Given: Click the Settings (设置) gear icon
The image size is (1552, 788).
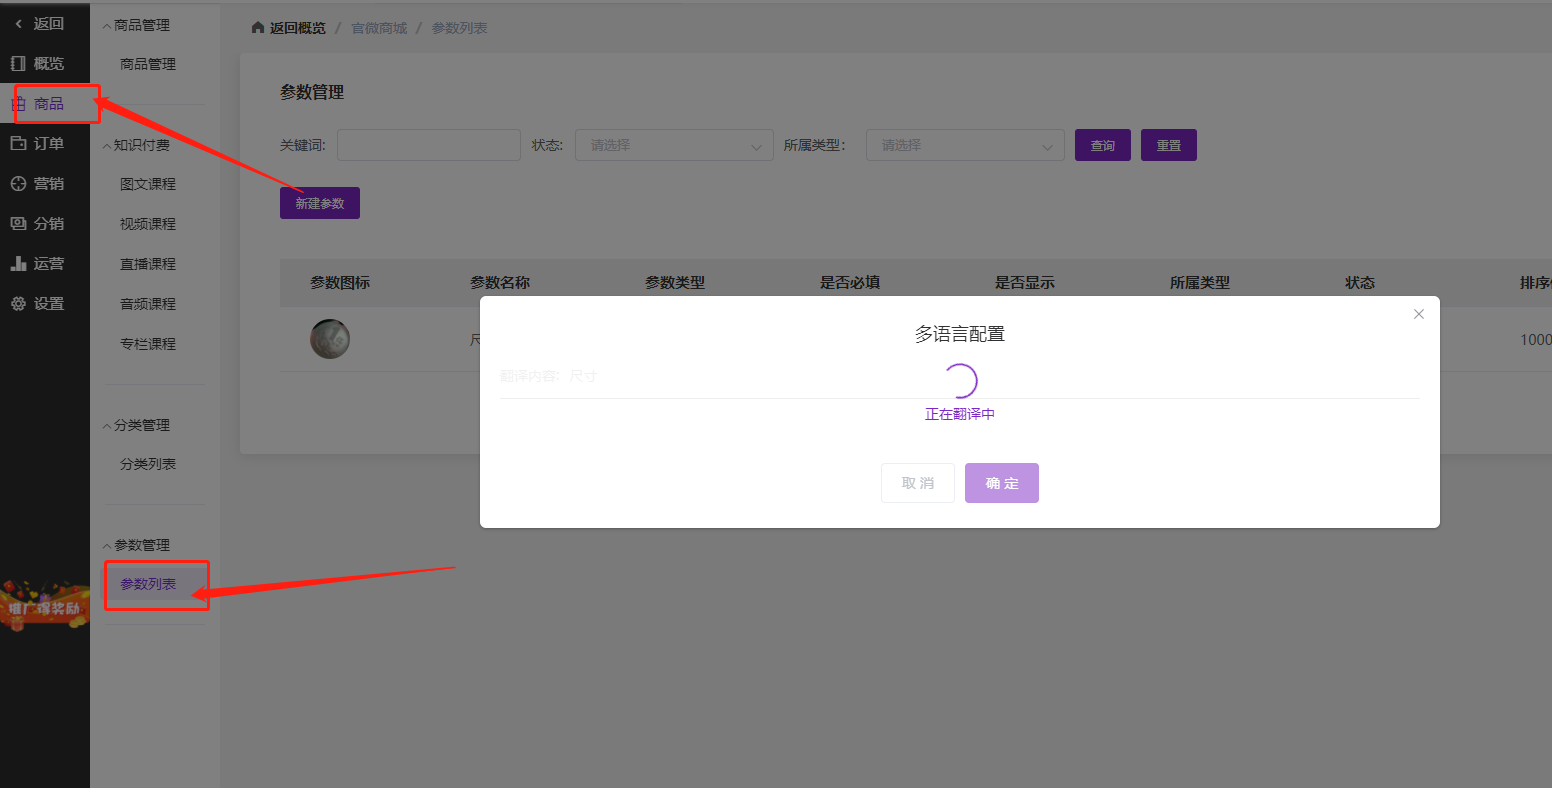Looking at the screenshot, I should 18,304.
